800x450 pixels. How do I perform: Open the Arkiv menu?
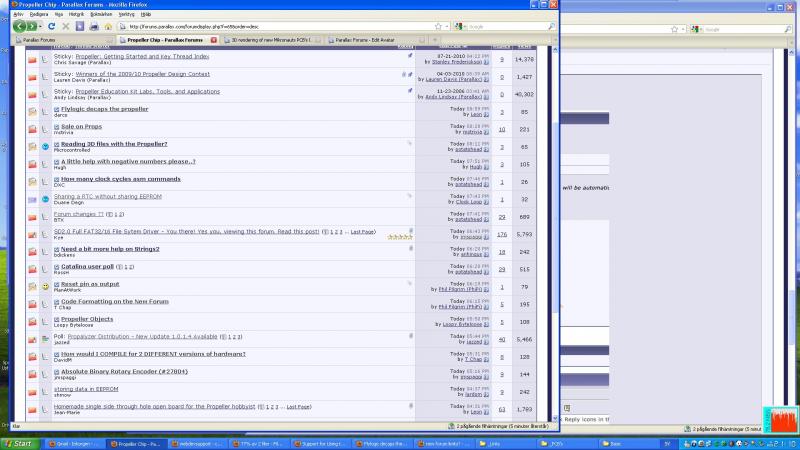click(18, 14)
